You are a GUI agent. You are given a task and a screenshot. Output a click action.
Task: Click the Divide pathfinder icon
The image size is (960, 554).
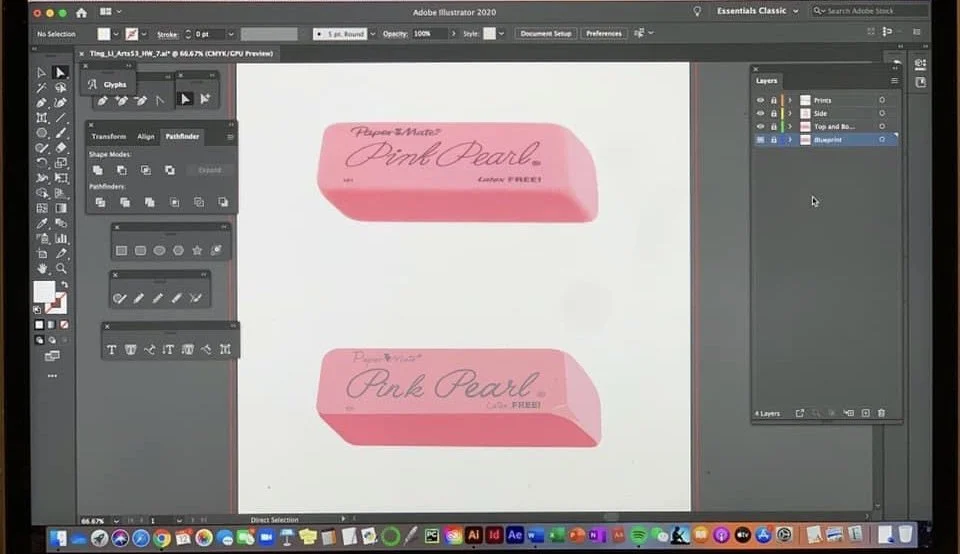point(100,202)
